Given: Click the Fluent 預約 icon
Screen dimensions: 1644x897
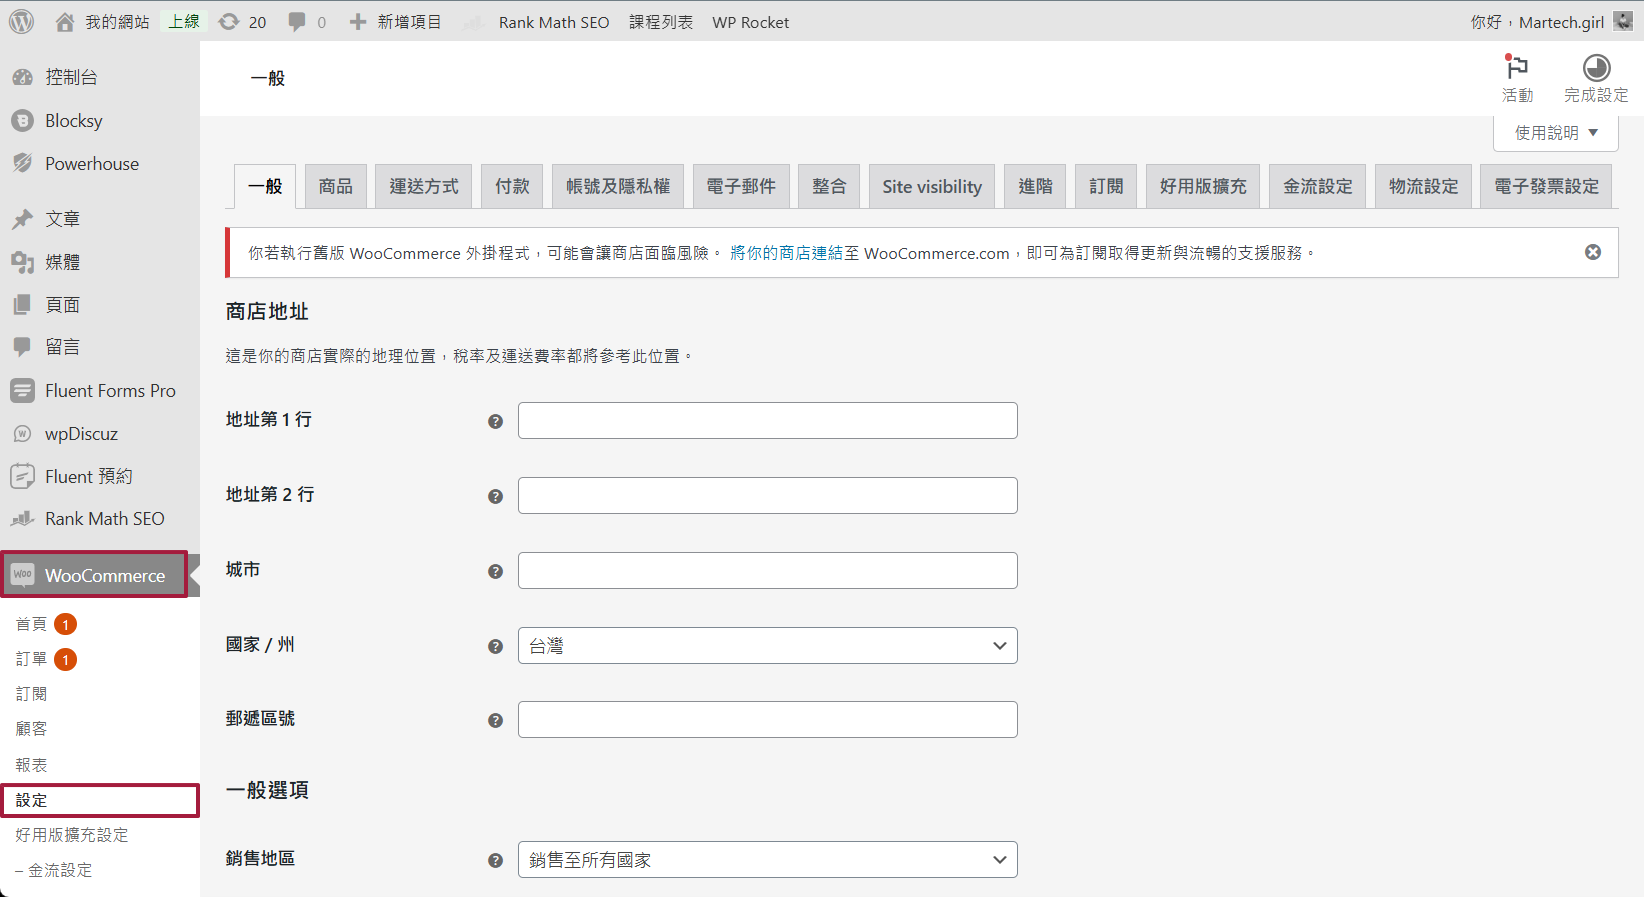Looking at the screenshot, I should (22, 477).
